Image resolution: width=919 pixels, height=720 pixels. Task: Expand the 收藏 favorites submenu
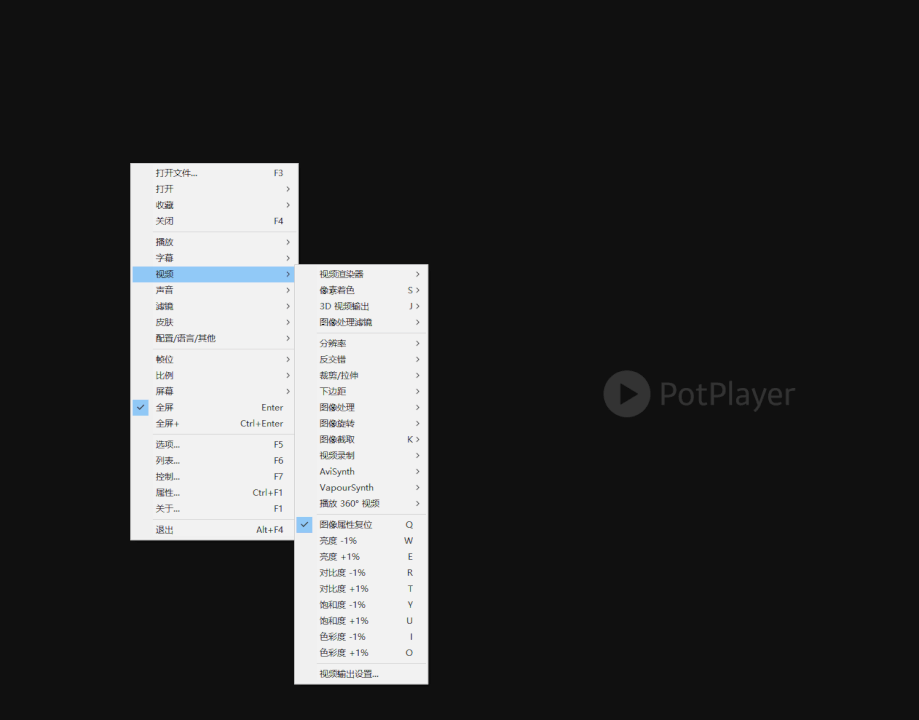tap(215, 205)
